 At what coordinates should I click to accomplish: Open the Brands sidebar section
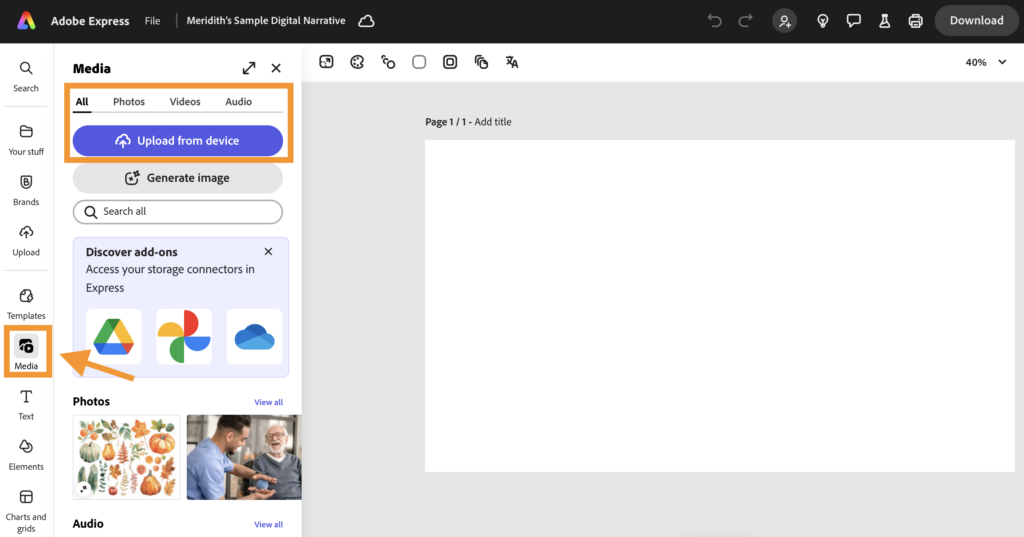click(x=26, y=188)
